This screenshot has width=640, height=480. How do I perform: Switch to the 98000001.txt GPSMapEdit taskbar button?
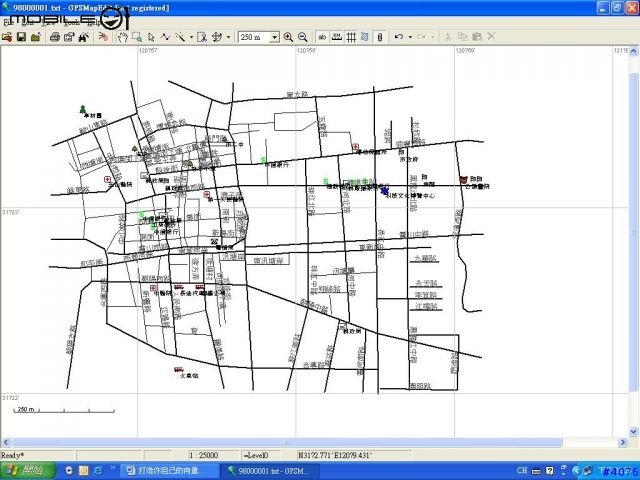(x=270, y=471)
